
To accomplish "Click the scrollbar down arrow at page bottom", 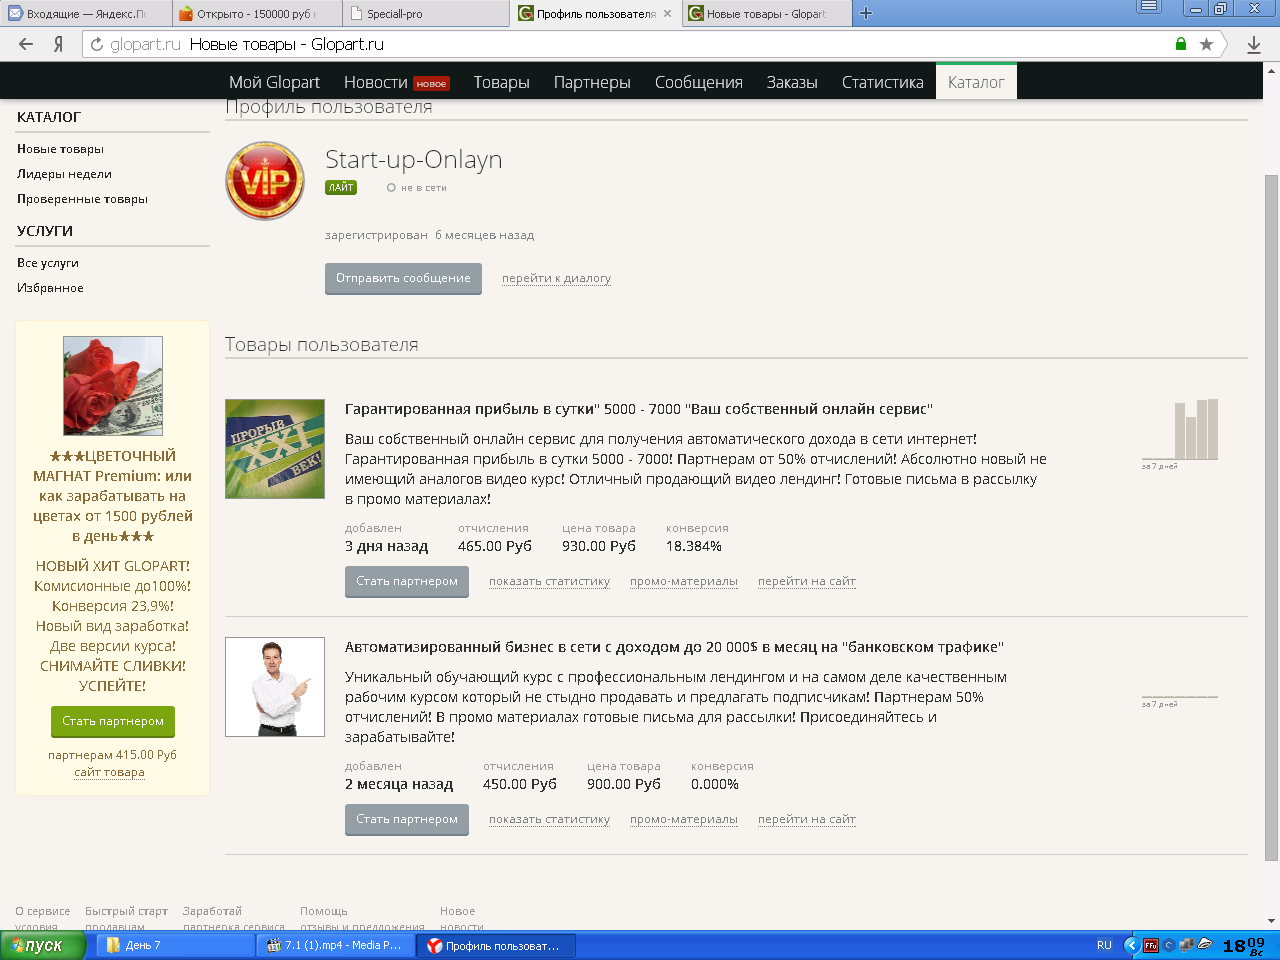I will point(1271,921).
